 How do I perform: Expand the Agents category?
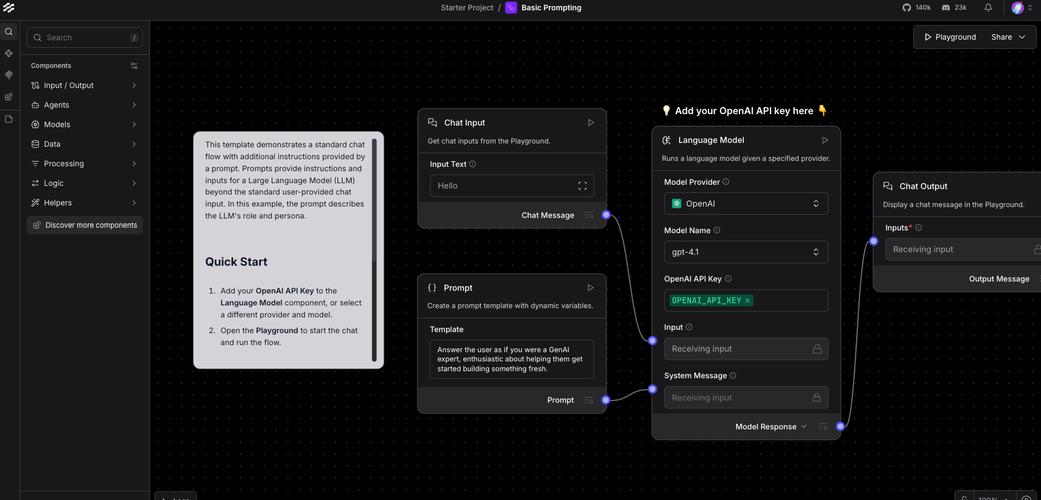tap(84, 105)
